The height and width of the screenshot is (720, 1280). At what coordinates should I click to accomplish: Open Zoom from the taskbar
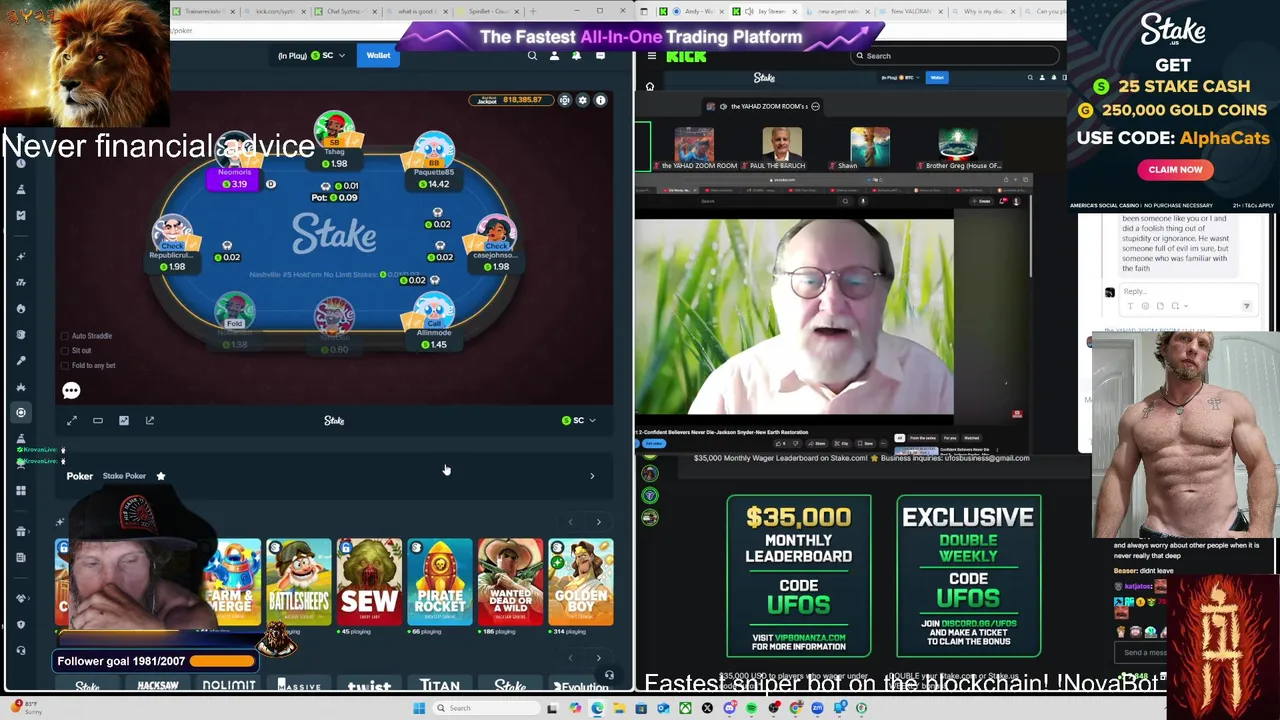818,708
